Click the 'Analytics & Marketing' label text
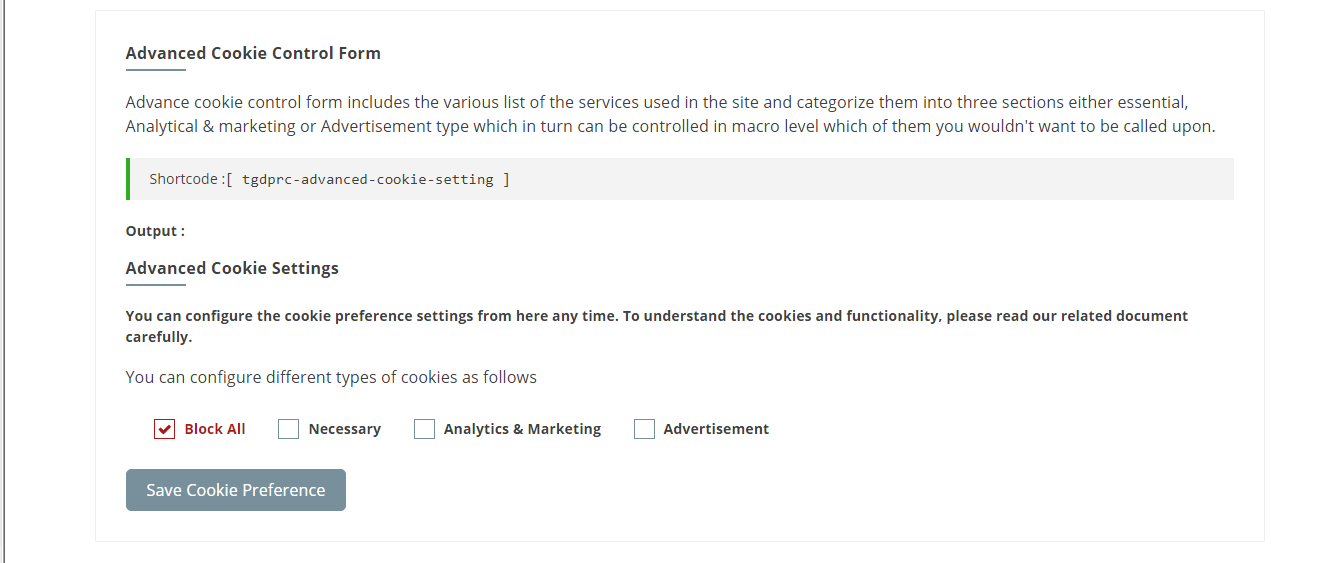 click(522, 429)
